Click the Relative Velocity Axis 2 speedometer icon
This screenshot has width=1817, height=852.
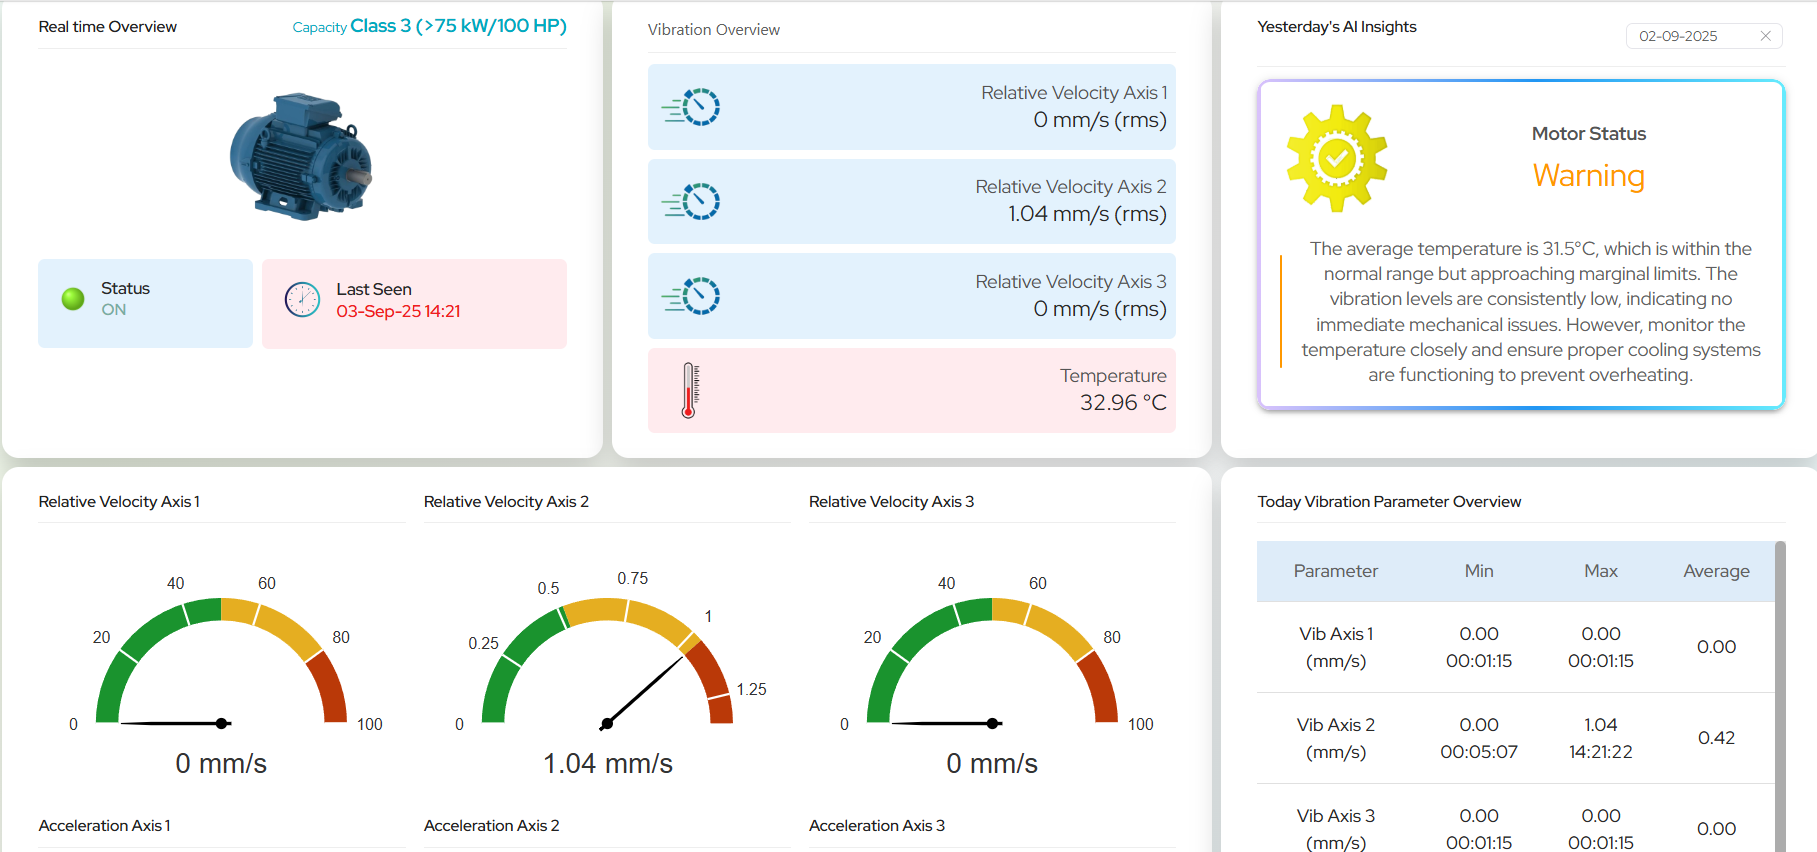tap(691, 202)
